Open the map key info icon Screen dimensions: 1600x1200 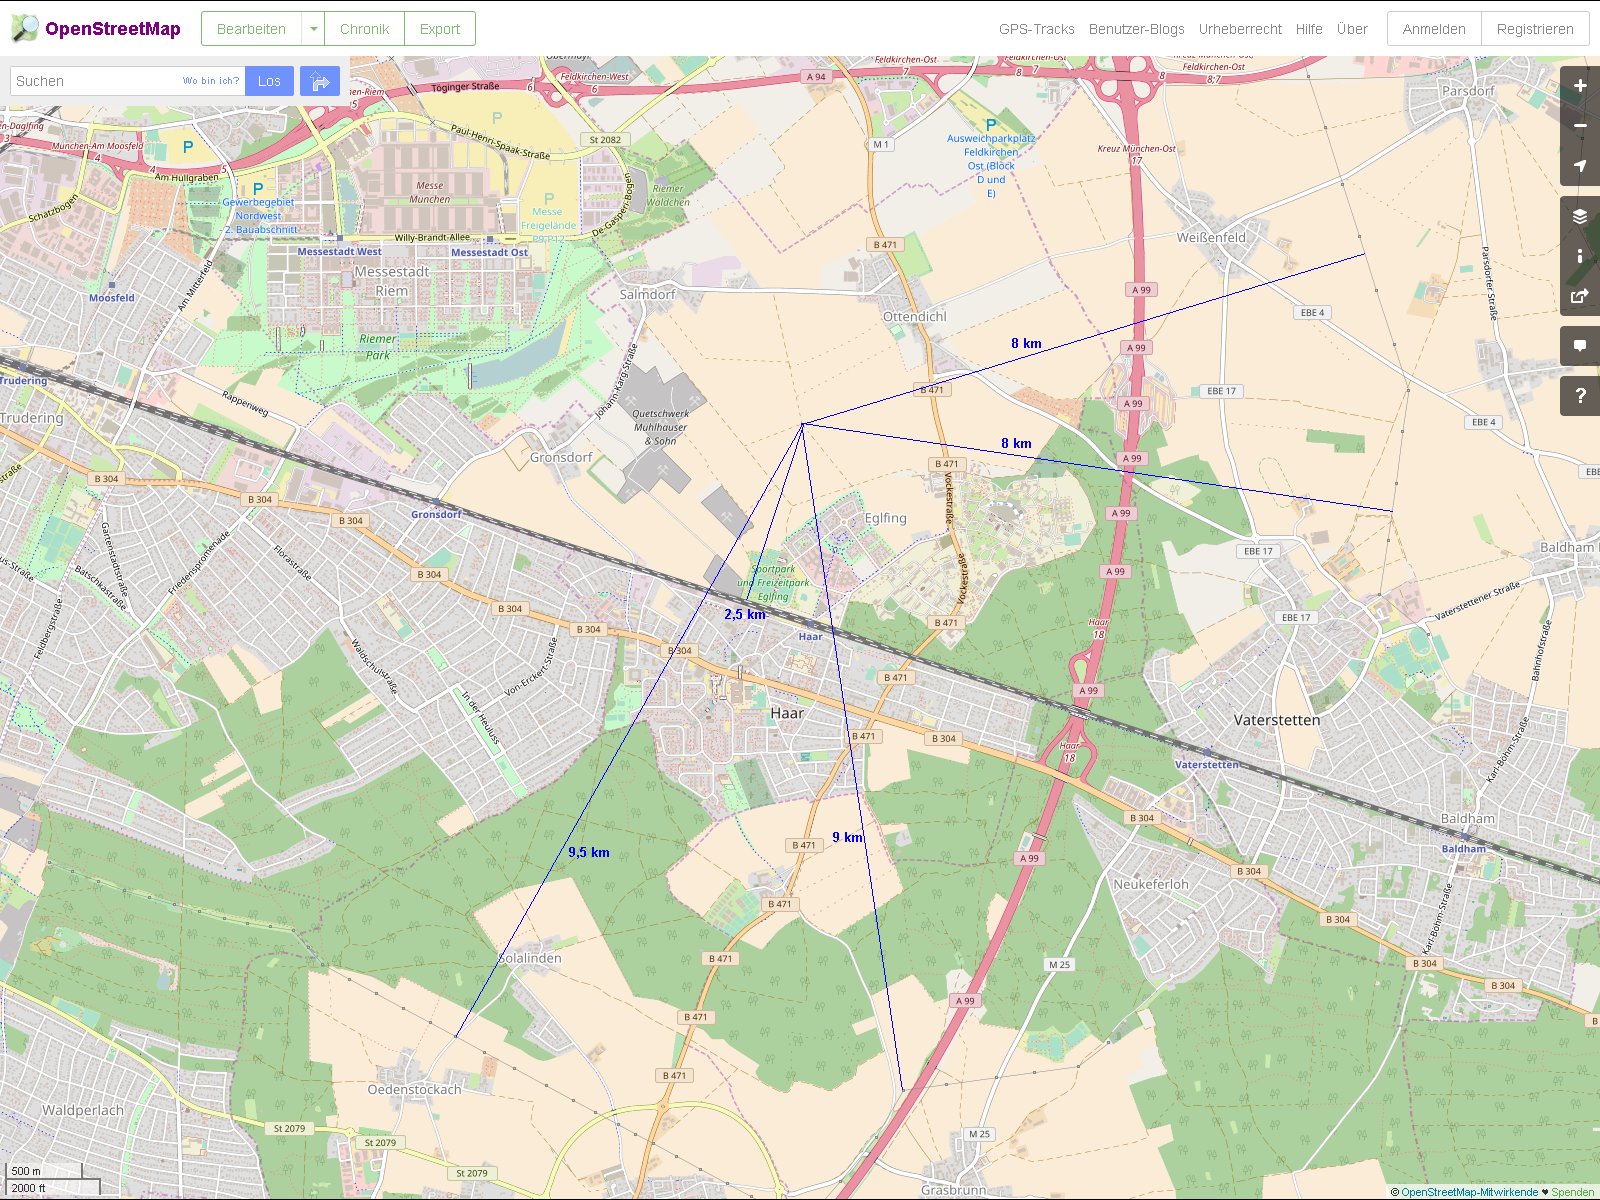click(x=1580, y=256)
